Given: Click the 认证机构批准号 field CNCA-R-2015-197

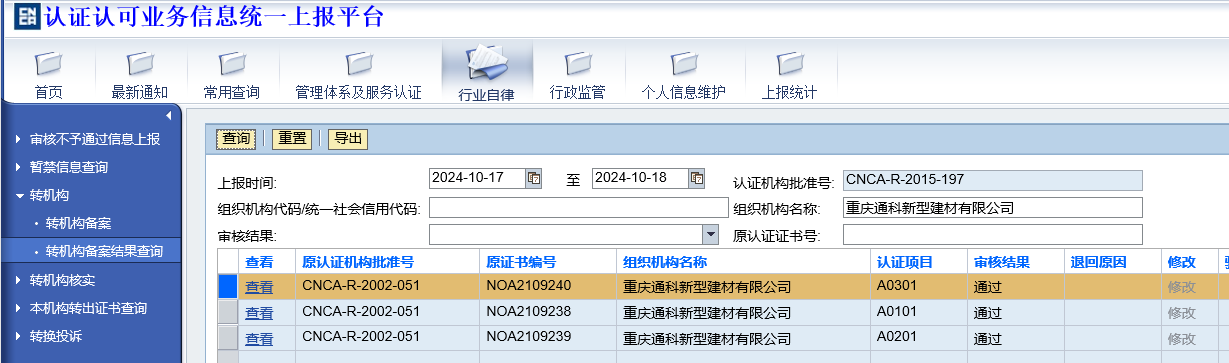Looking at the screenshot, I should tap(992, 180).
